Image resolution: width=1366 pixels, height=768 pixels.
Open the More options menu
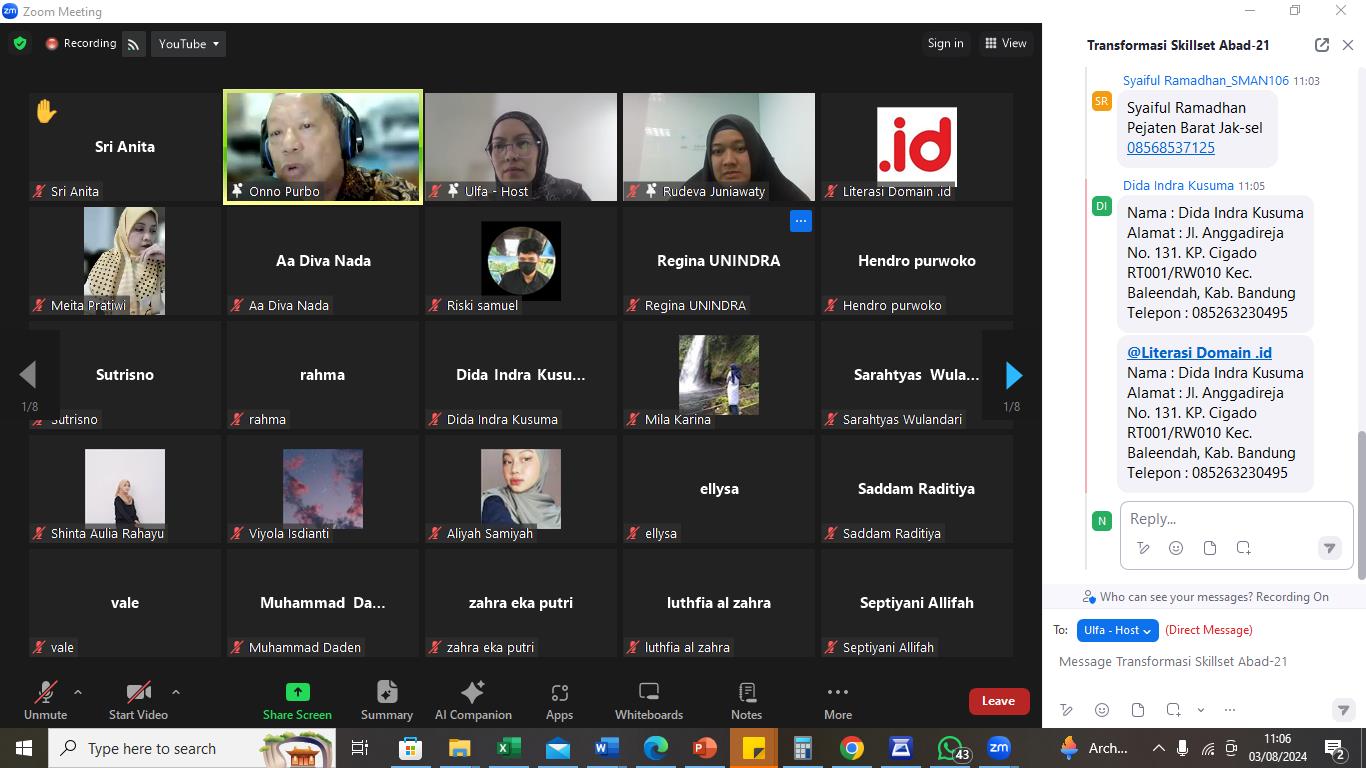click(837, 700)
